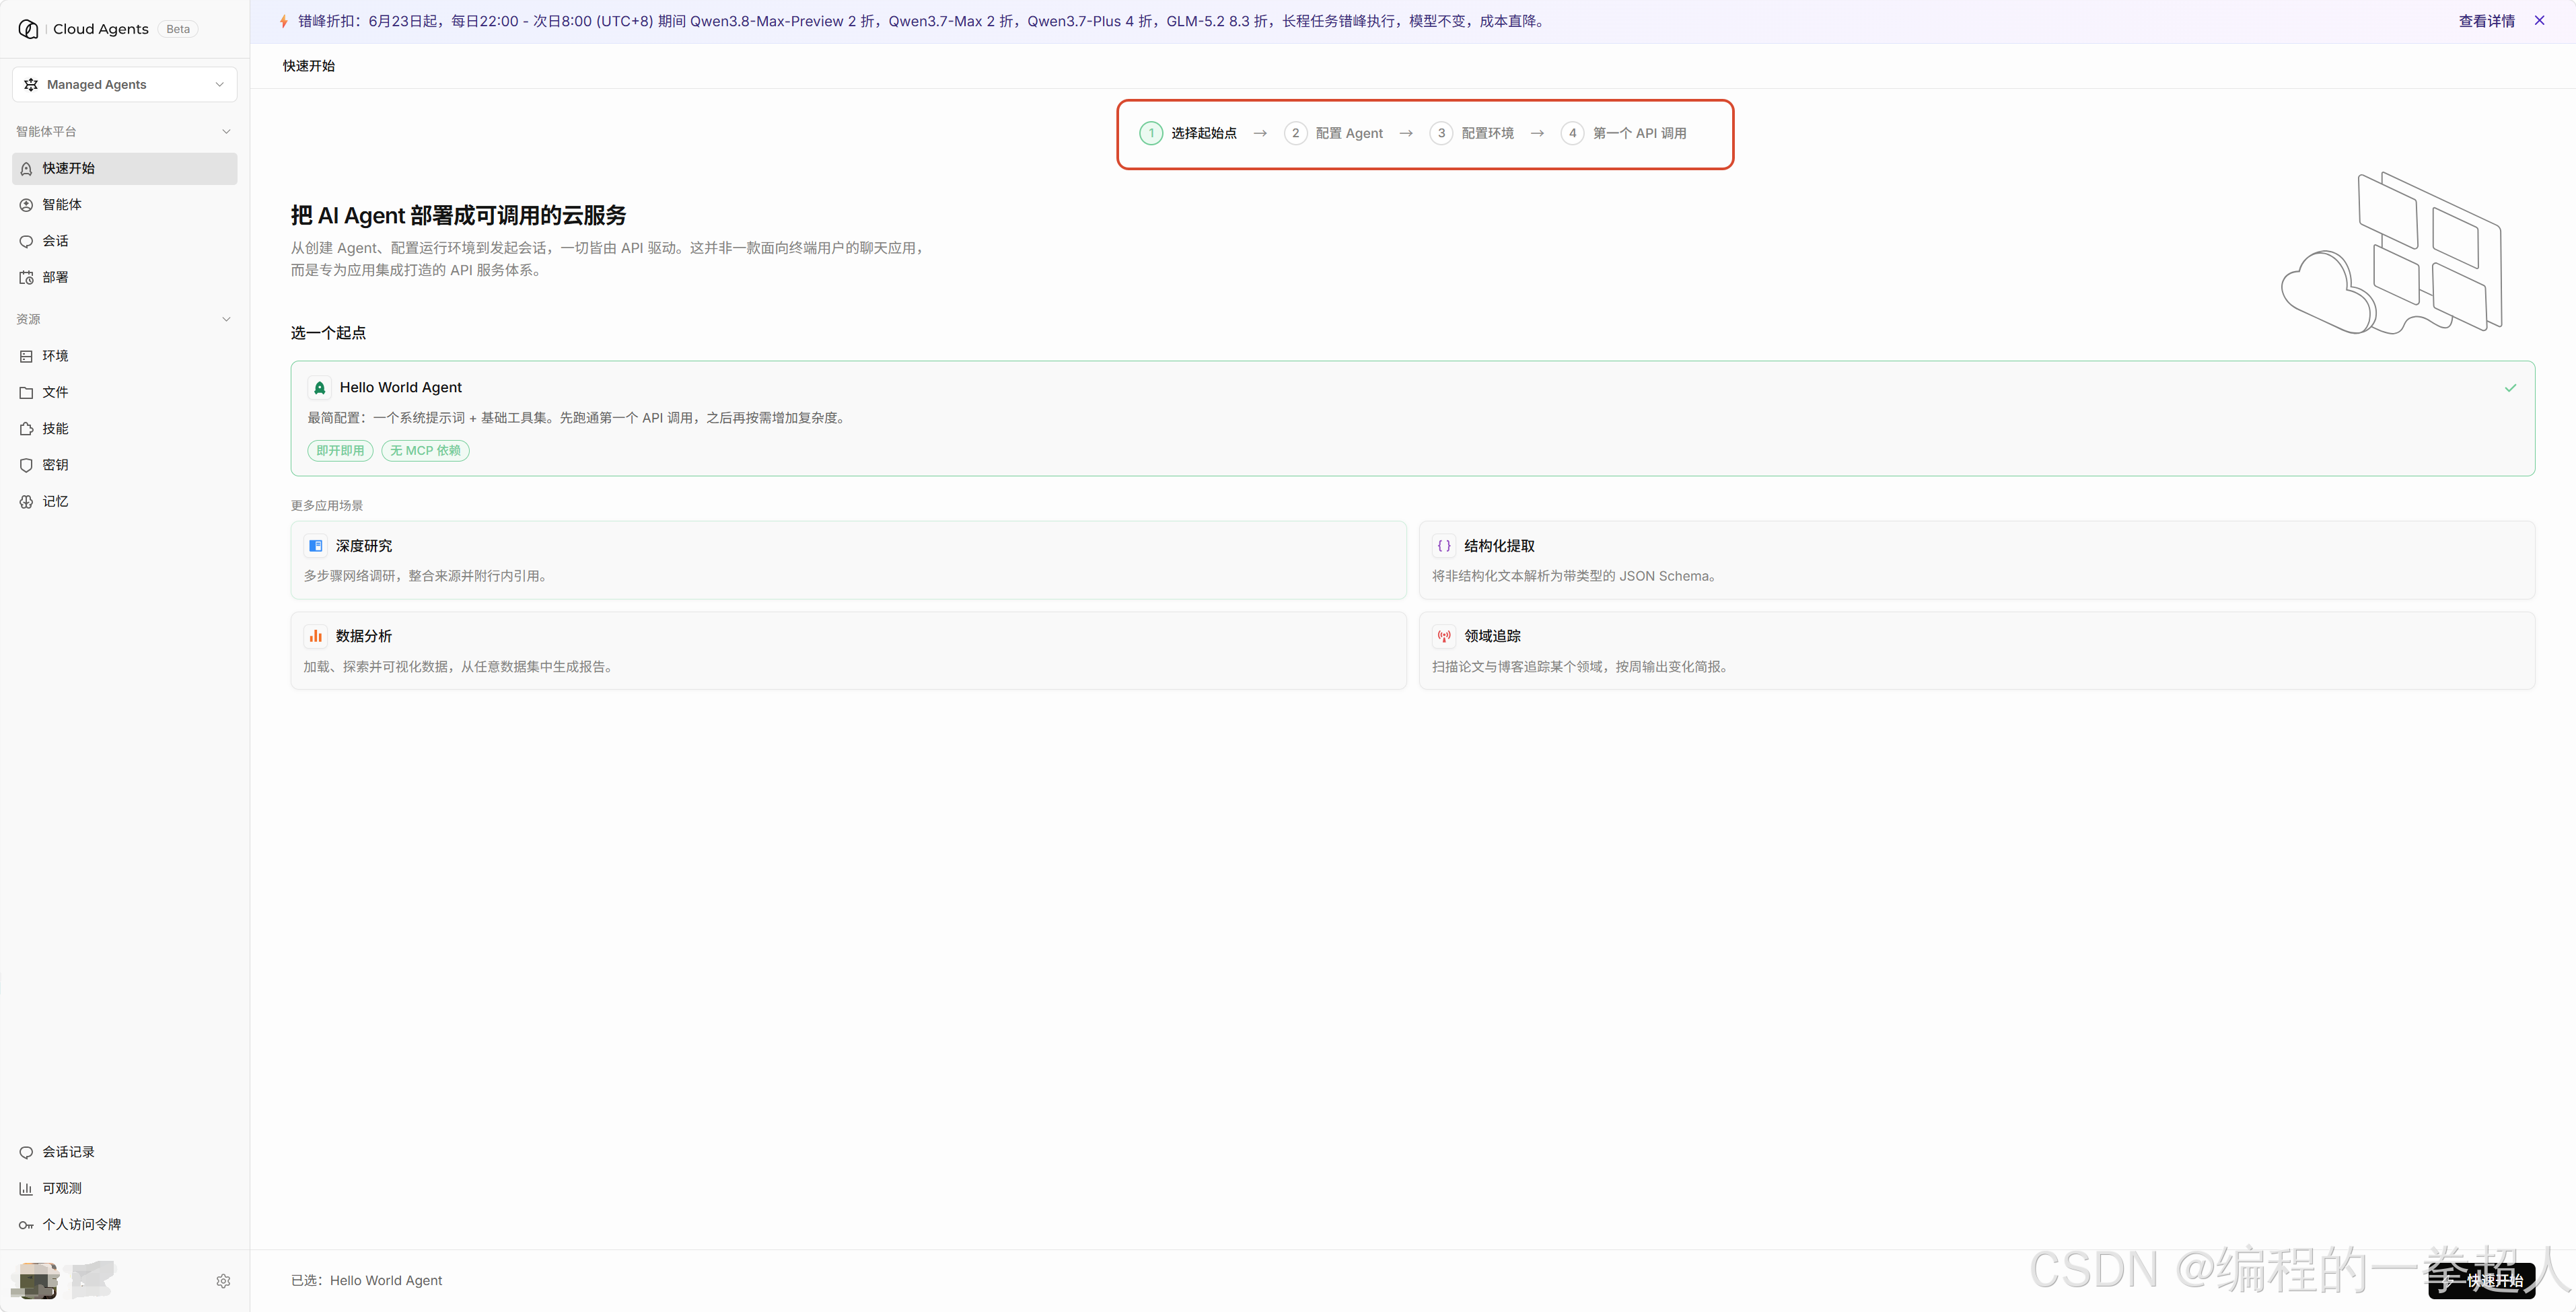Collapse the 资源 sidebar section
The image size is (2576, 1312).
pyautogui.click(x=226, y=319)
